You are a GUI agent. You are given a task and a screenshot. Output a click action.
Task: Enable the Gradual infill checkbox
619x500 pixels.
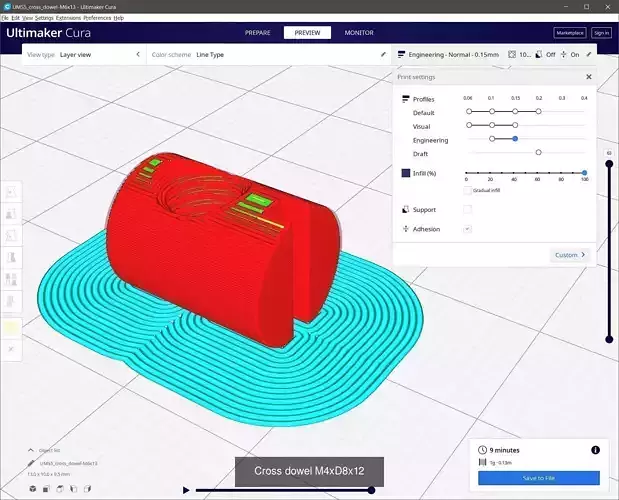(x=467, y=191)
